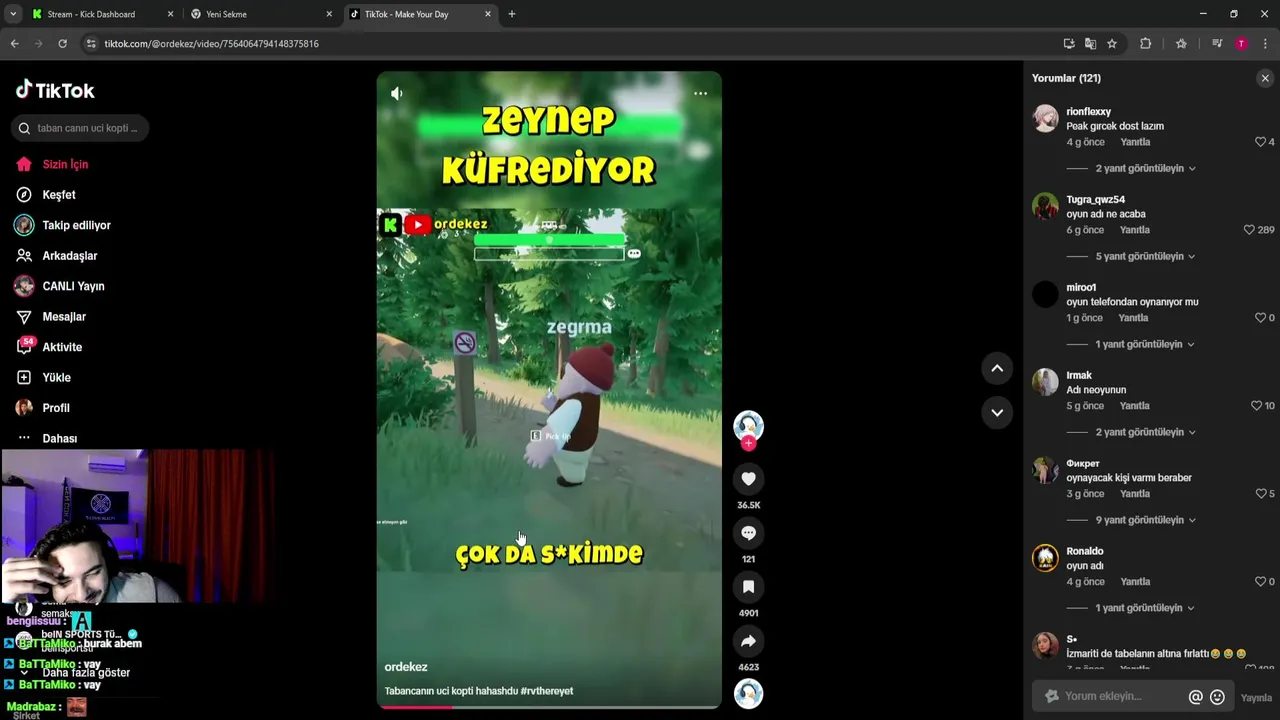Expand Daha fazla göster

[x=86, y=673]
